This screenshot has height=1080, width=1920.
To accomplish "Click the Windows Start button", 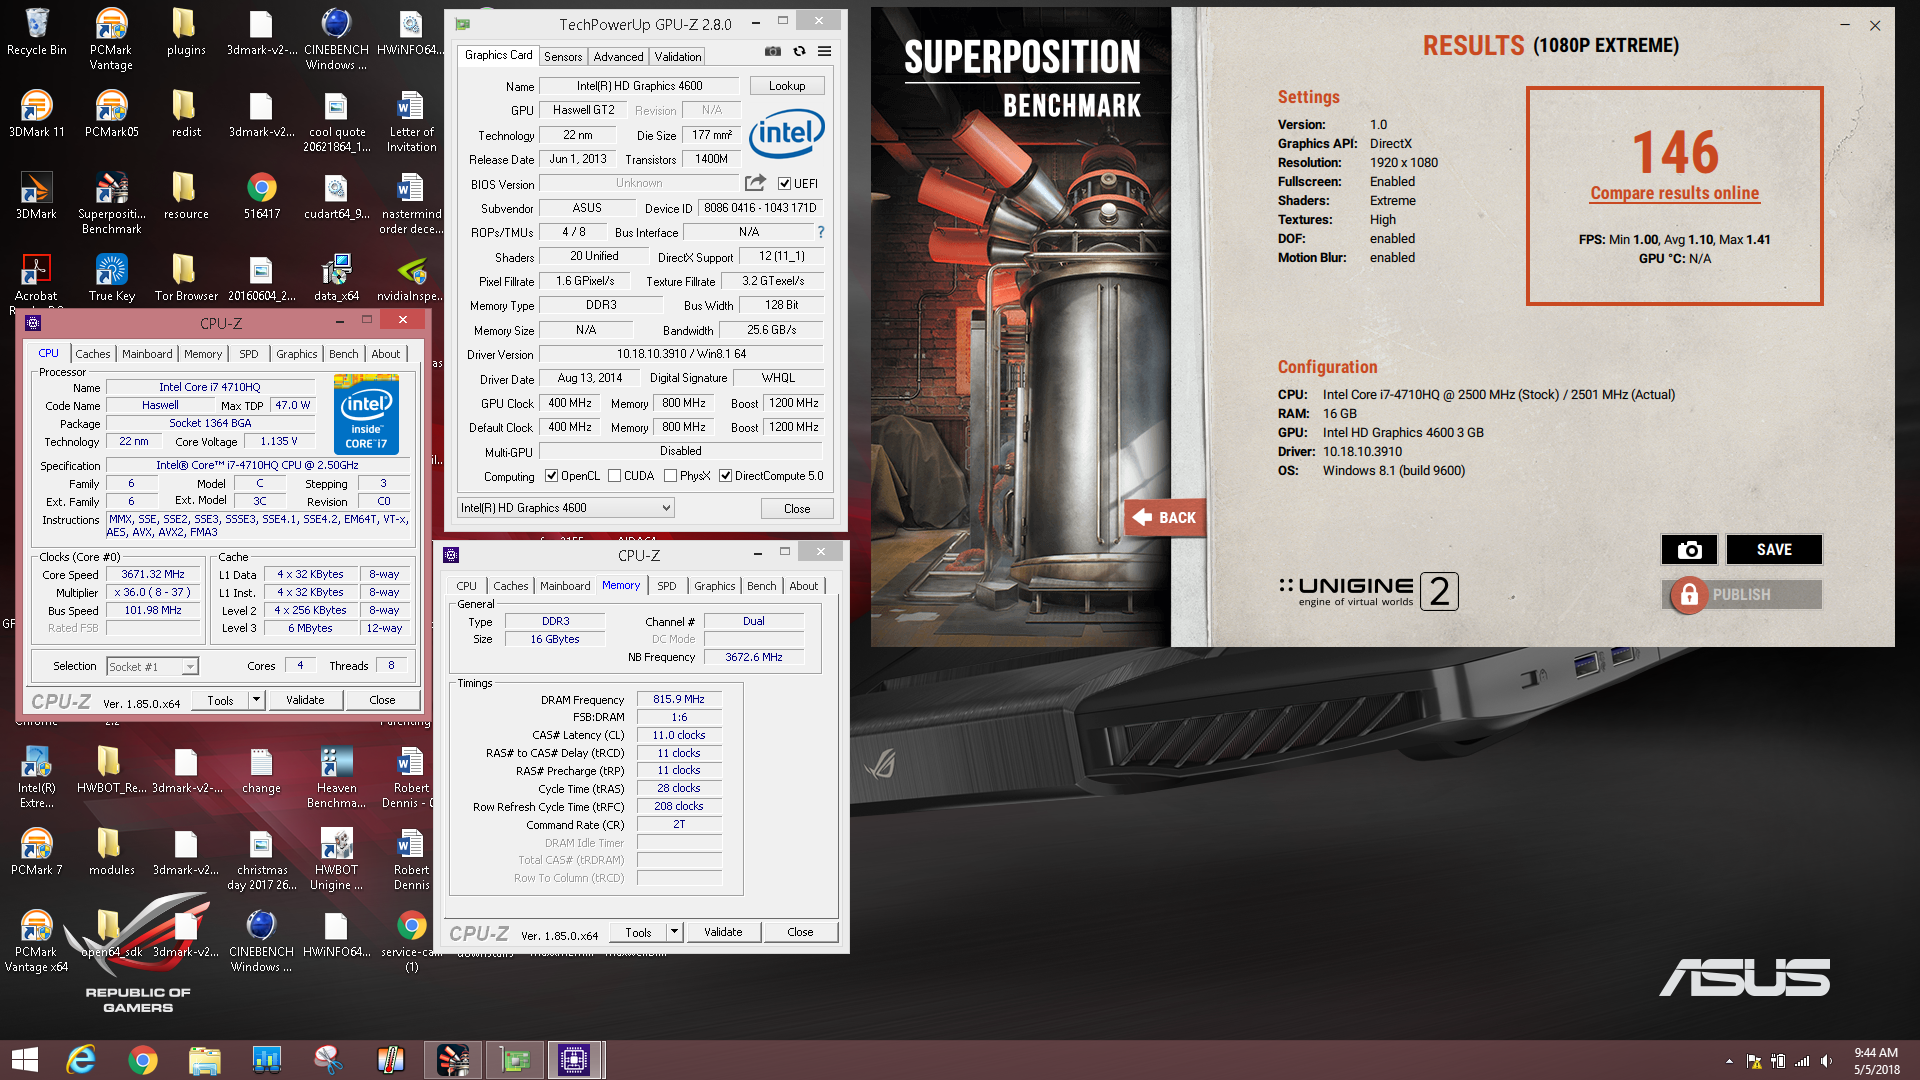I will pos(25,1060).
